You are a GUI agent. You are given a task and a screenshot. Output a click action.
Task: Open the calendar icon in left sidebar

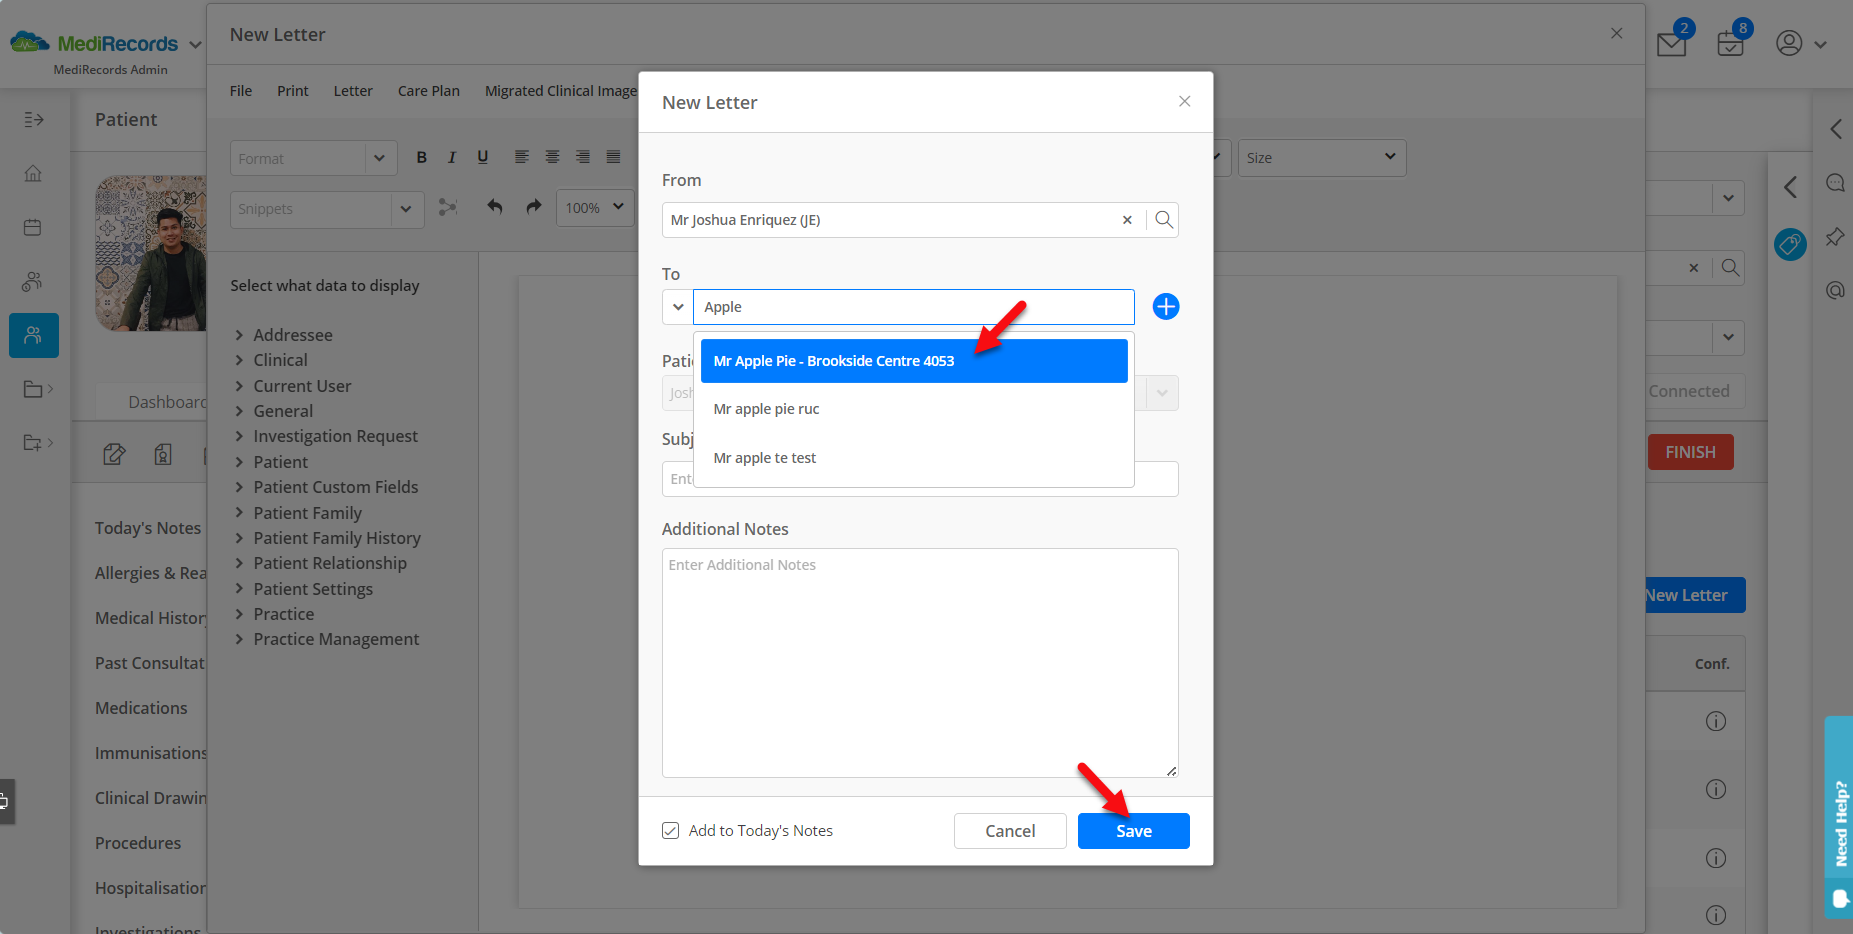tap(33, 227)
